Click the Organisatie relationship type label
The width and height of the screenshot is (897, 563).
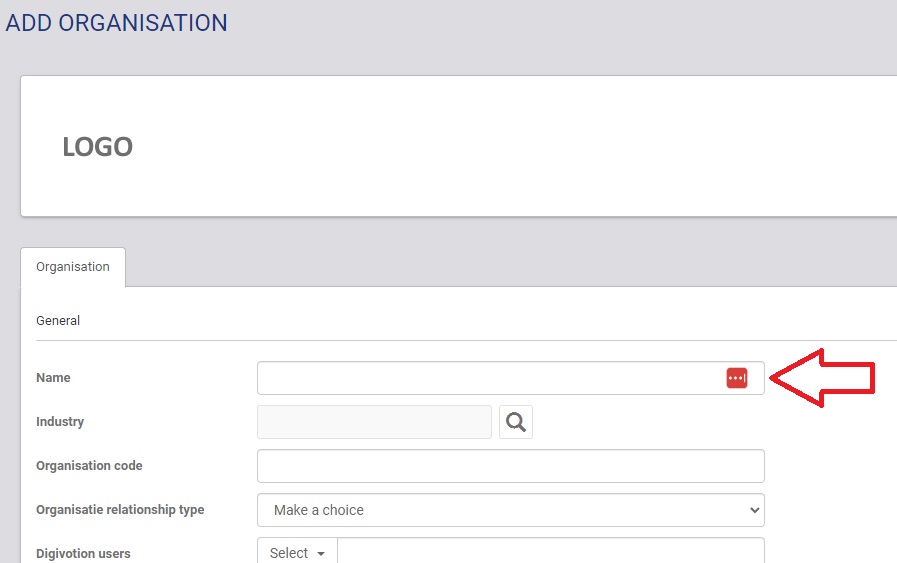click(x=120, y=510)
